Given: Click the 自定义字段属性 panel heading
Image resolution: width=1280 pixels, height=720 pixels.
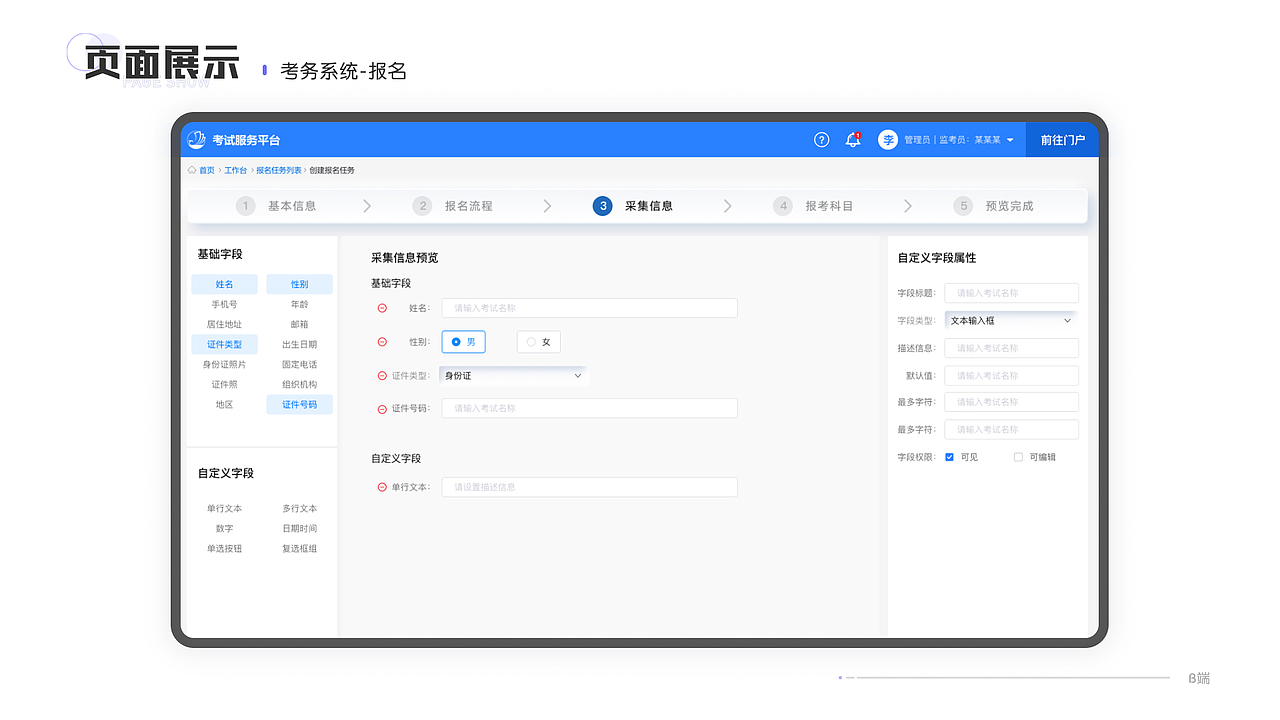Looking at the screenshot, I should (x=937, y=258).
